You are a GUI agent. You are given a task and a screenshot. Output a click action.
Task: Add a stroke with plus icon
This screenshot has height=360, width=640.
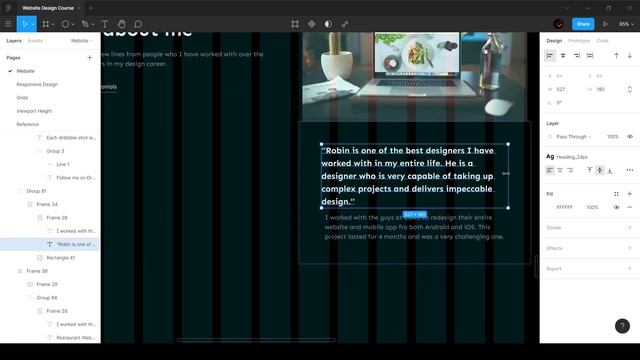click(x=630, y=228)
